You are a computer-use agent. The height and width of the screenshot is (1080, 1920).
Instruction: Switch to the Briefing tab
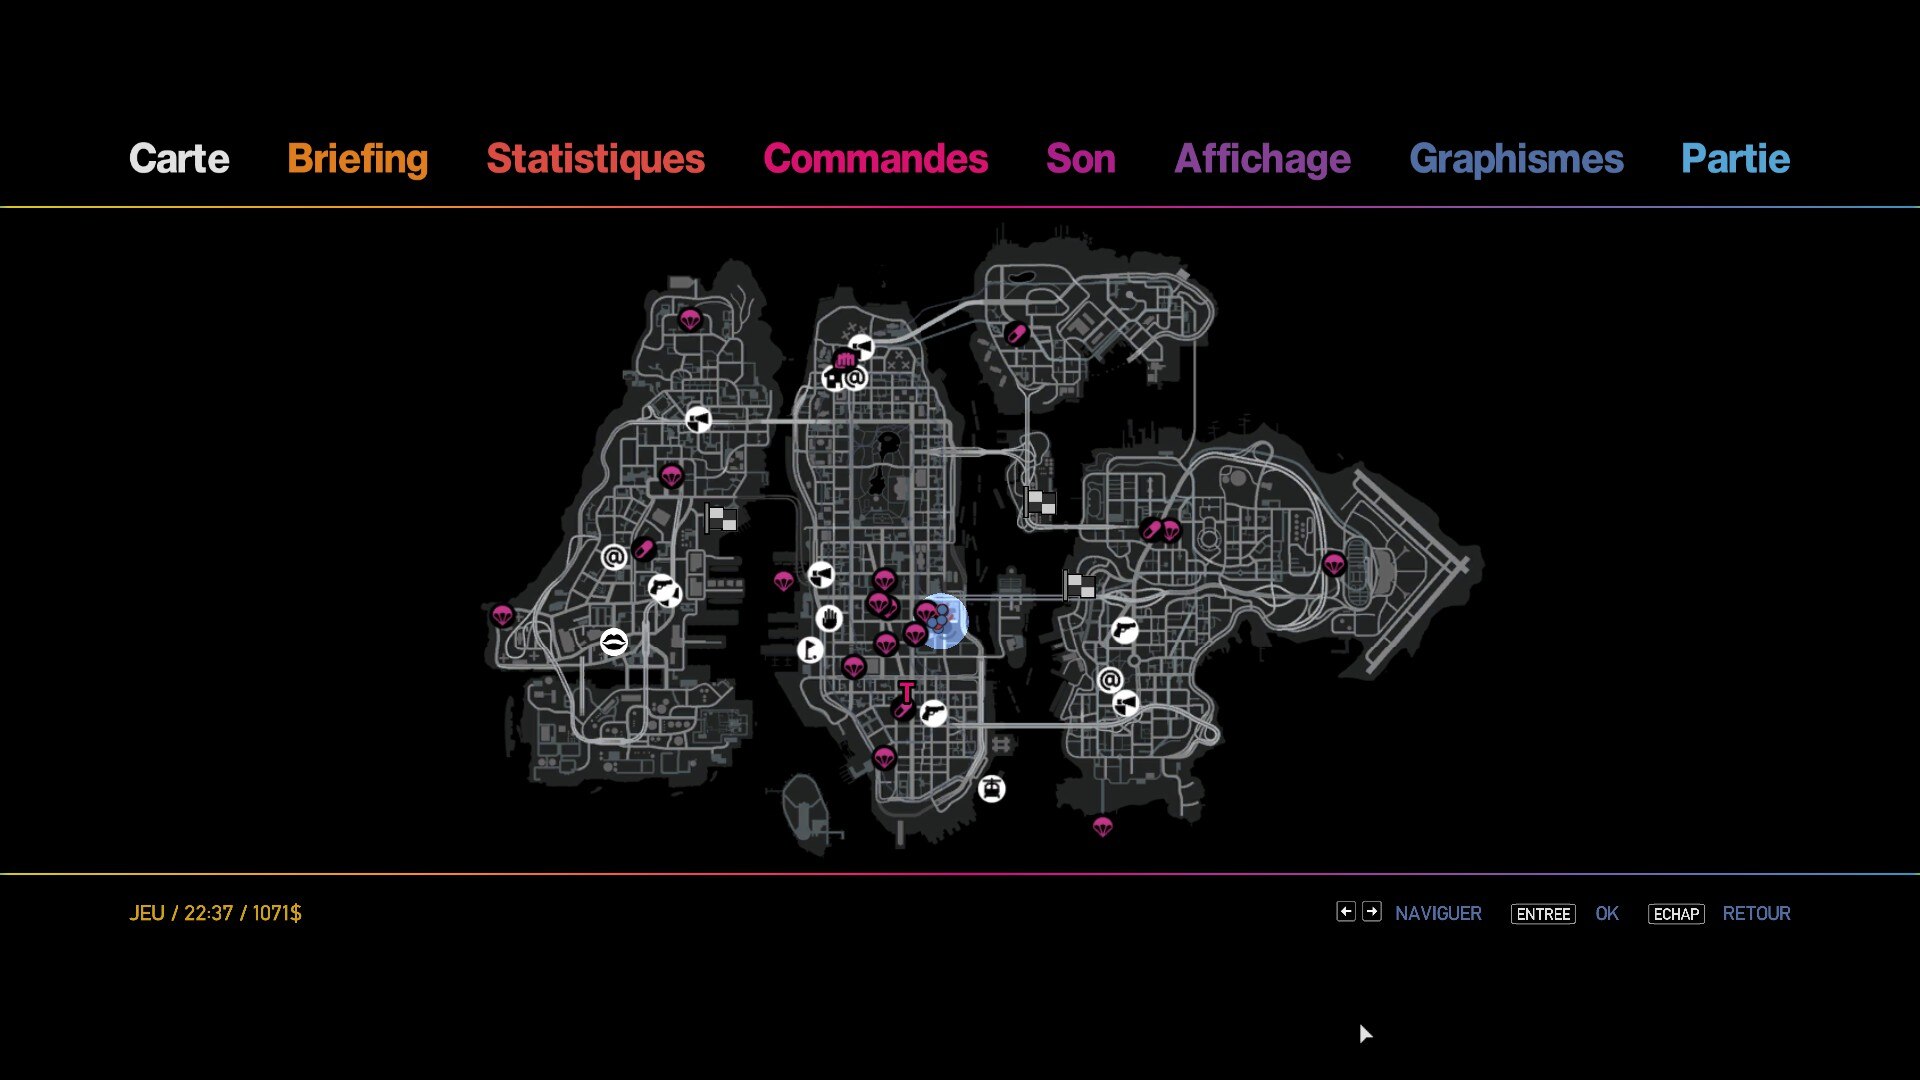(x=357, y=159)
